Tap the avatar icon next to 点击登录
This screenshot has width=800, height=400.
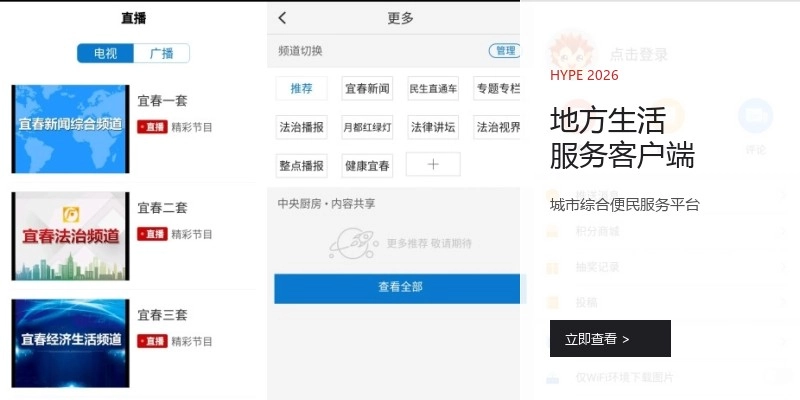[x=571, y=52]
